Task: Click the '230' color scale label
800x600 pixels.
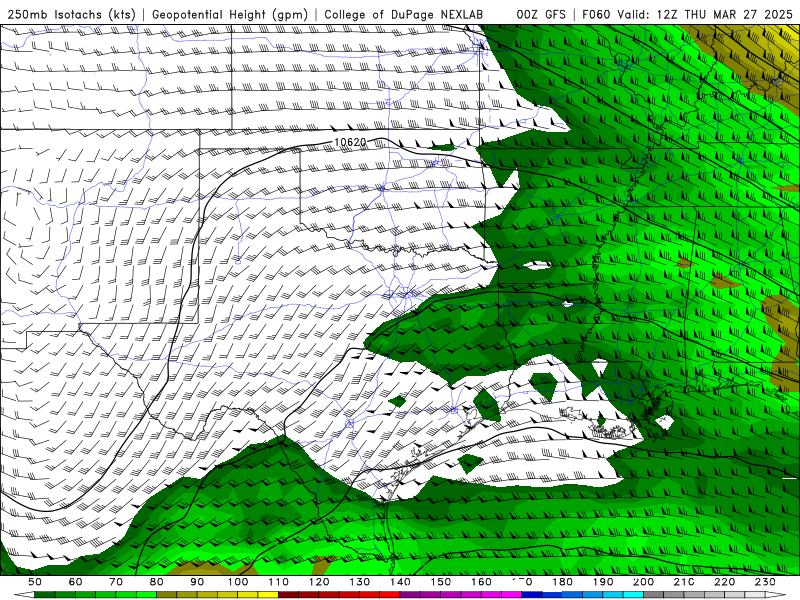Action: click(765, 582)
